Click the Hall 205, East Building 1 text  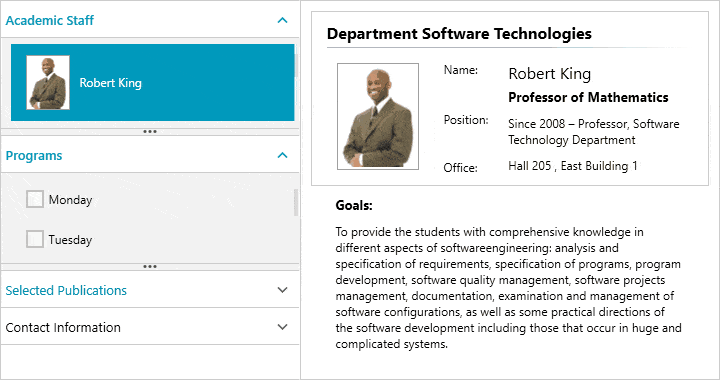coord(573,166)
